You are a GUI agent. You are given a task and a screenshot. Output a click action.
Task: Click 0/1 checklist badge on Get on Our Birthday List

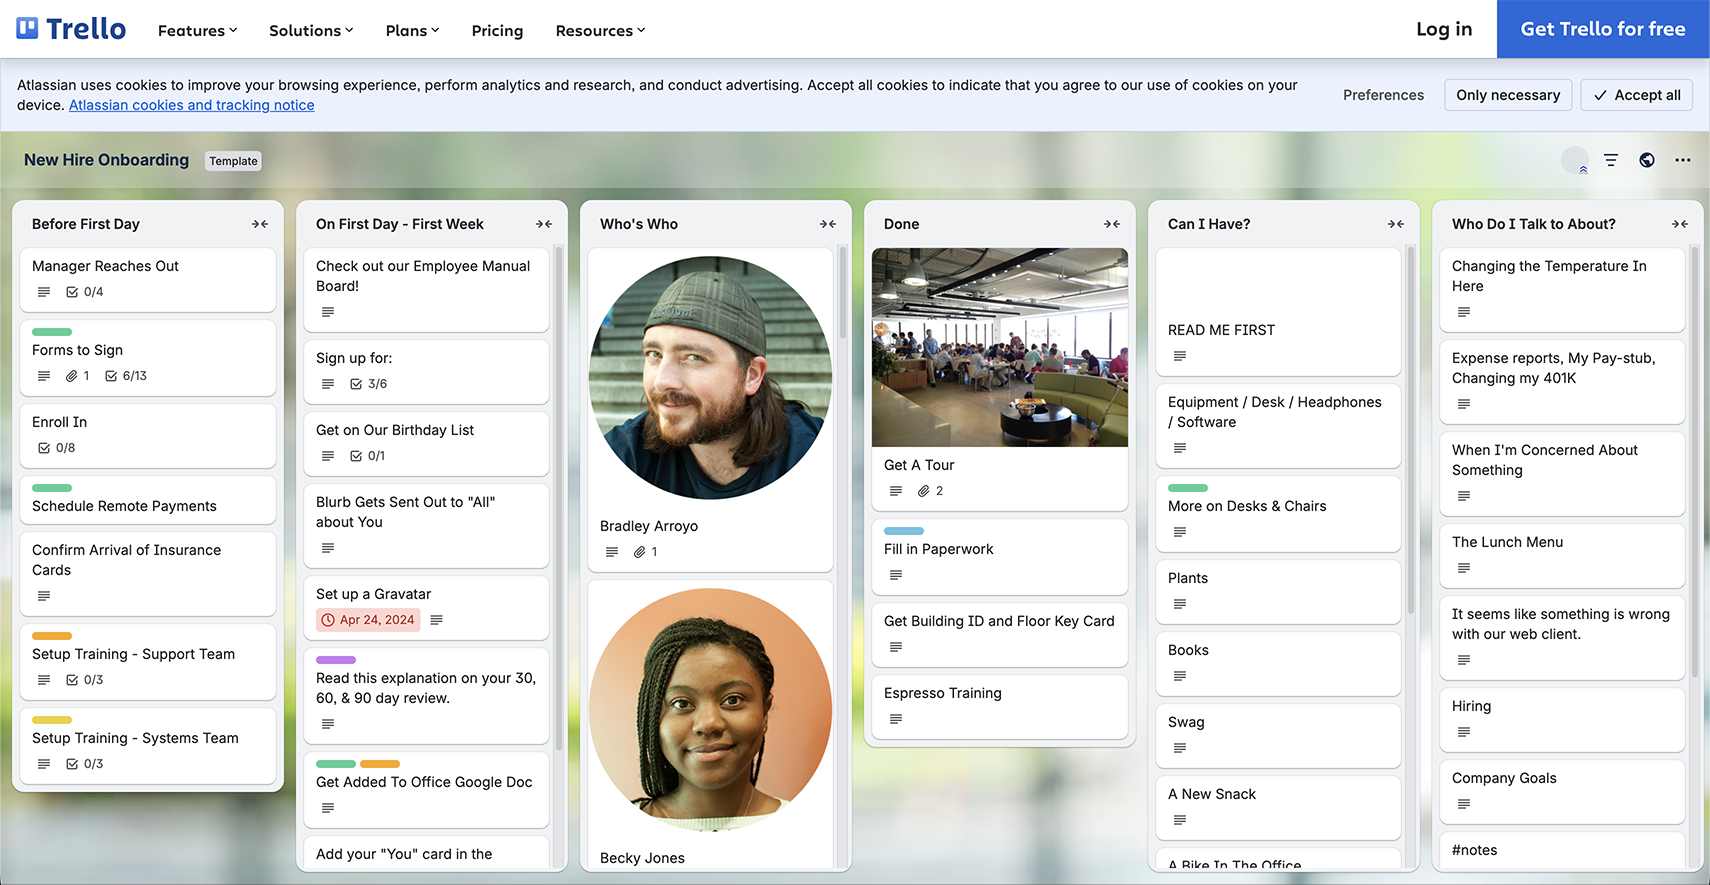pos(368,456)
